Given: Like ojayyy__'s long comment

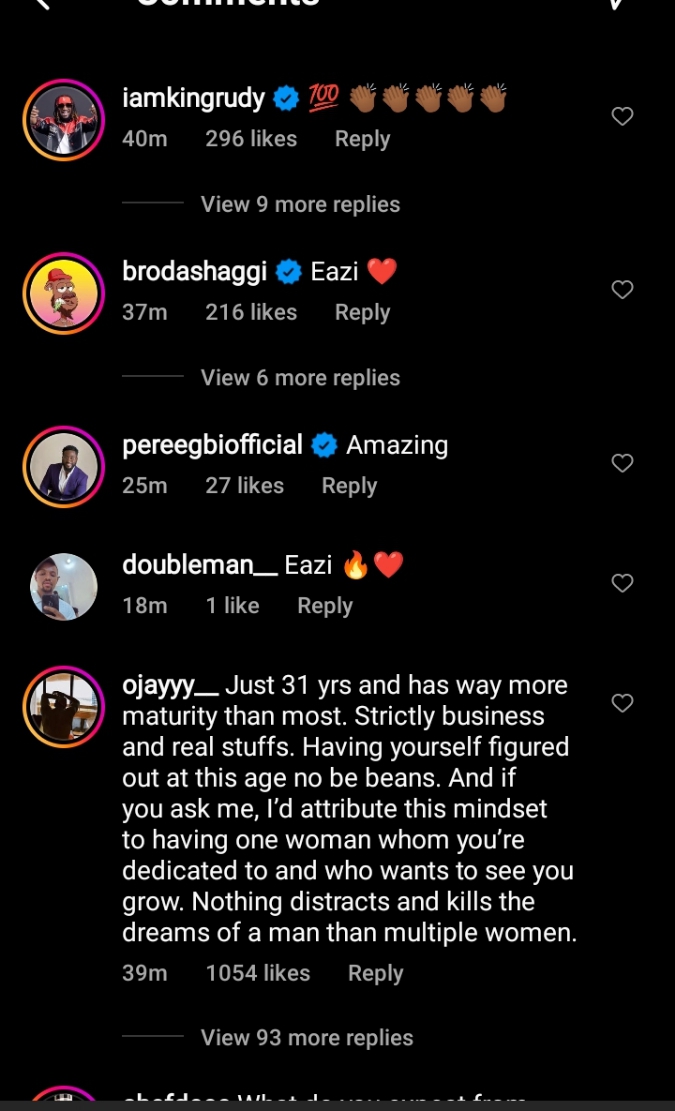Looking at the screenshot, I should click(x=622, y=703).
